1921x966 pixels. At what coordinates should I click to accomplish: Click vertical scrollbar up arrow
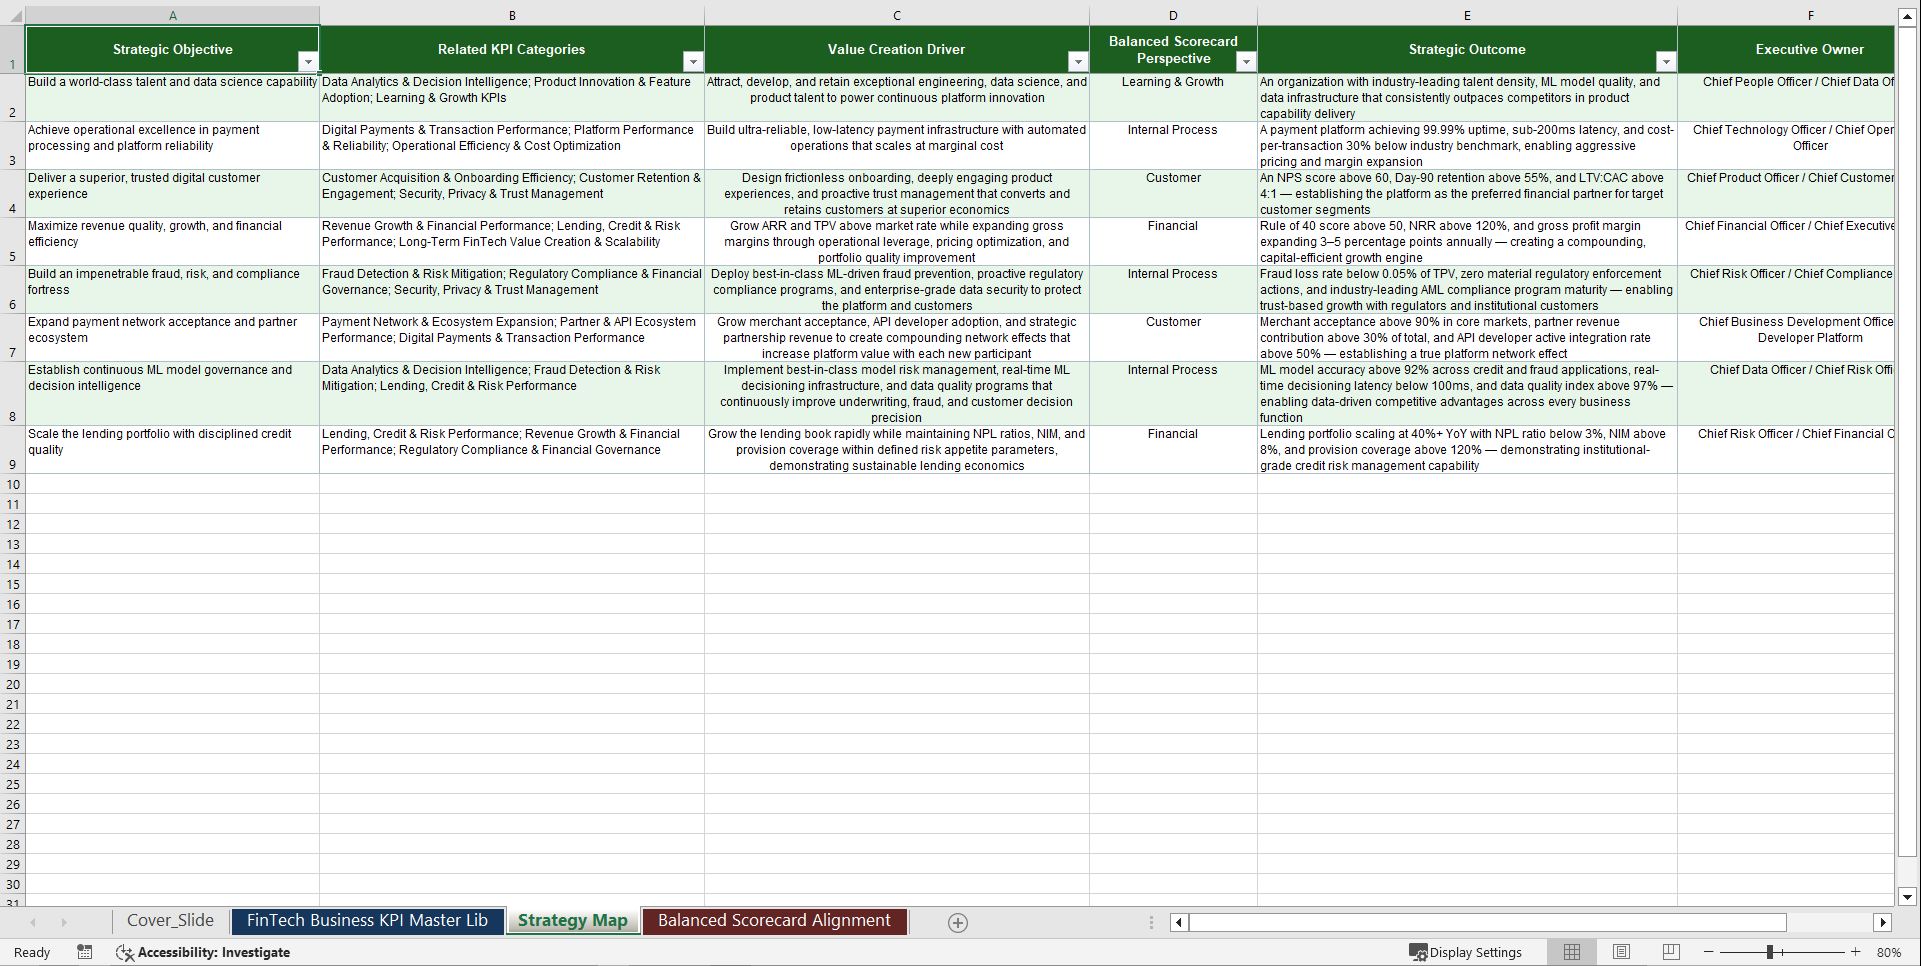point(1907,17)
